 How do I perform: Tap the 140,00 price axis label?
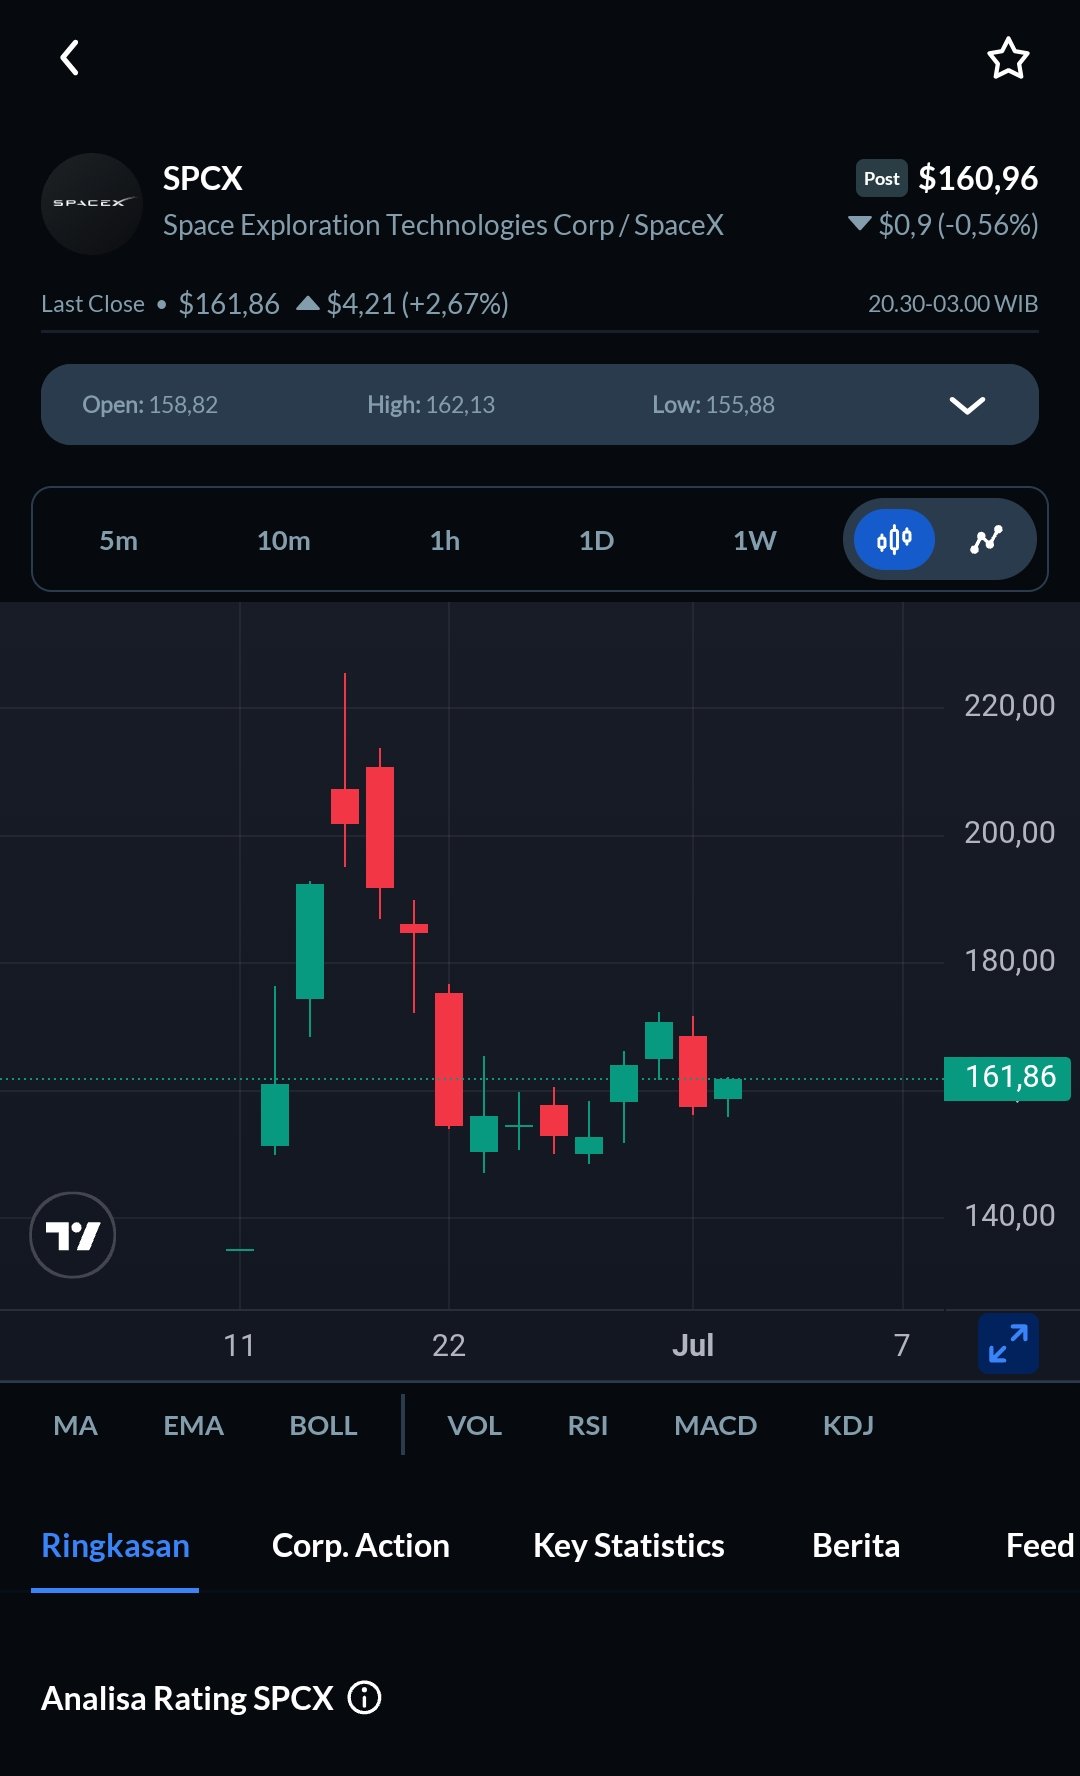[x=1009, y=1216]
